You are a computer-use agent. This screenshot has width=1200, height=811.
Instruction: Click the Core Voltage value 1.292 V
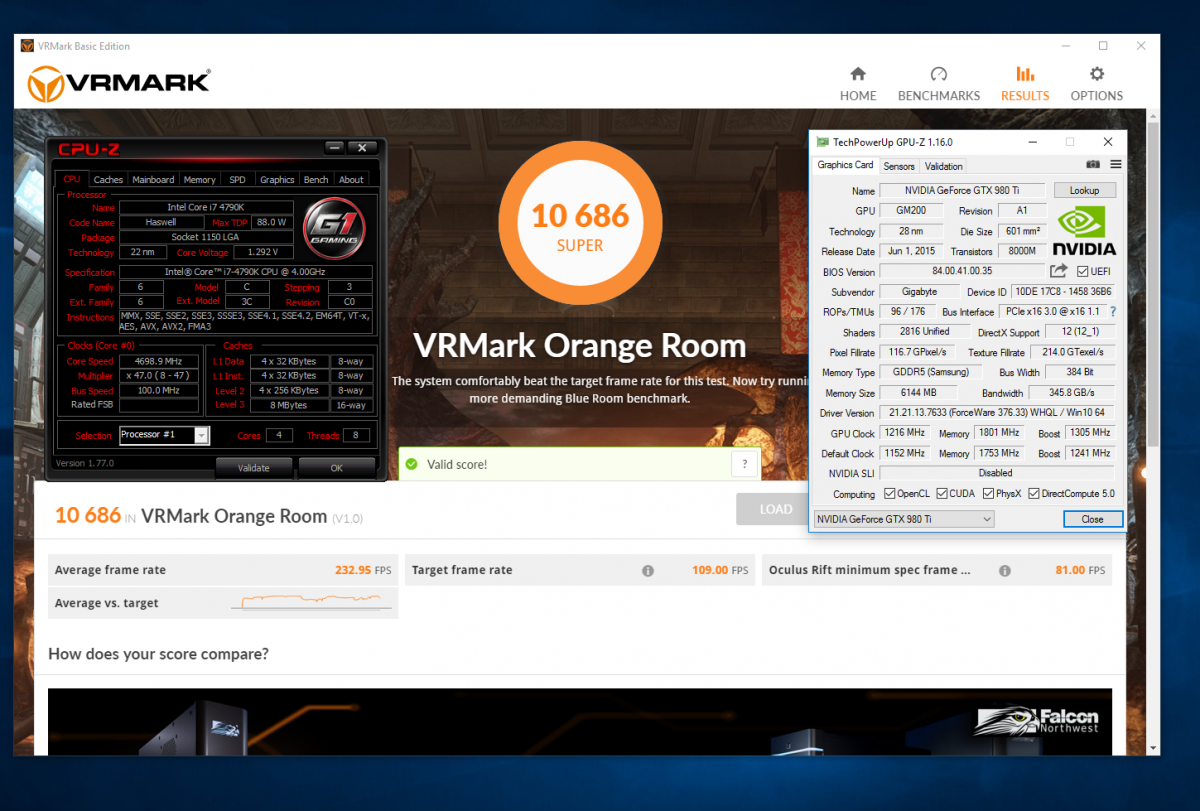(262, 252)
